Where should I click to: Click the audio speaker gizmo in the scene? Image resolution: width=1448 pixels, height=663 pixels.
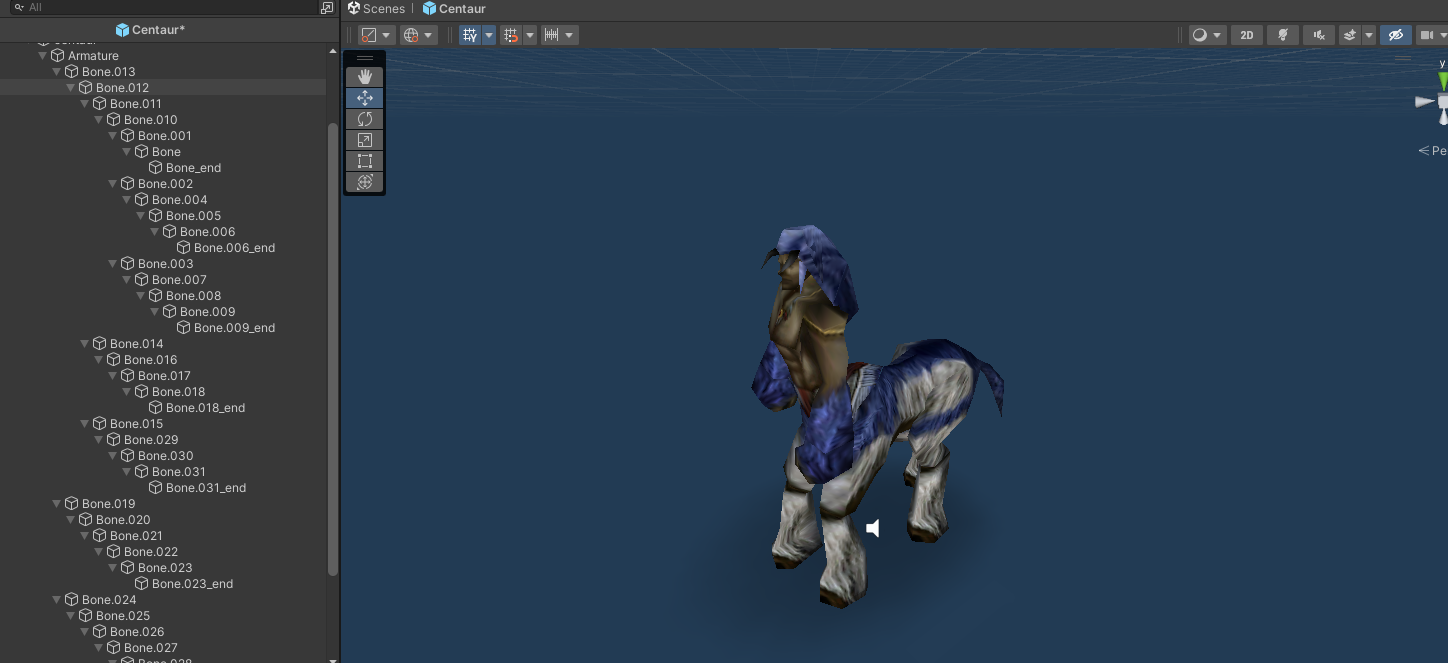pyautogui.click(x=873, y=528)
